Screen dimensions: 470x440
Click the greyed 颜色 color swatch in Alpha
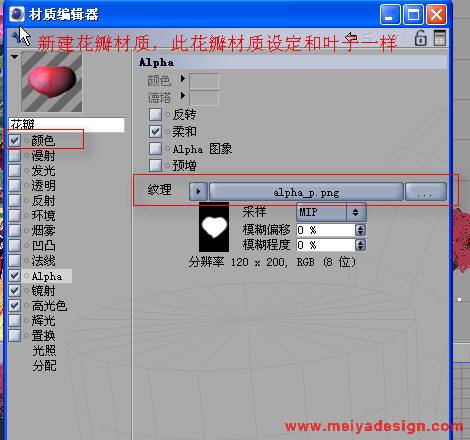(x=204, y=81)
